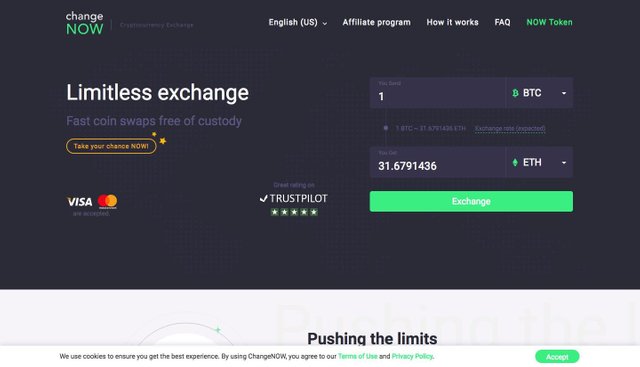Click the Trustpilot five-star rating
This screenshot has height=367, width=640.
(294, 212)
